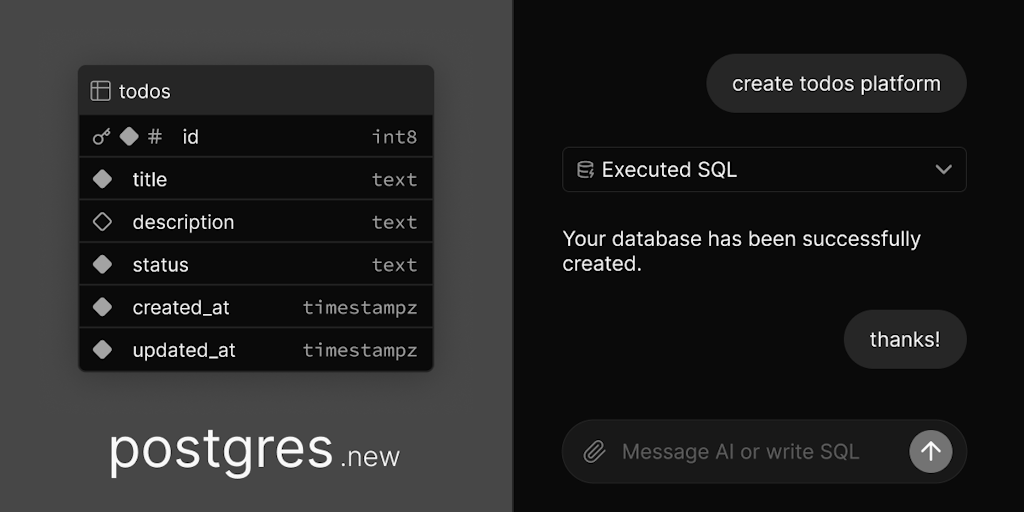Expand the Executed SQL chevron

click(x=943, y=170)
